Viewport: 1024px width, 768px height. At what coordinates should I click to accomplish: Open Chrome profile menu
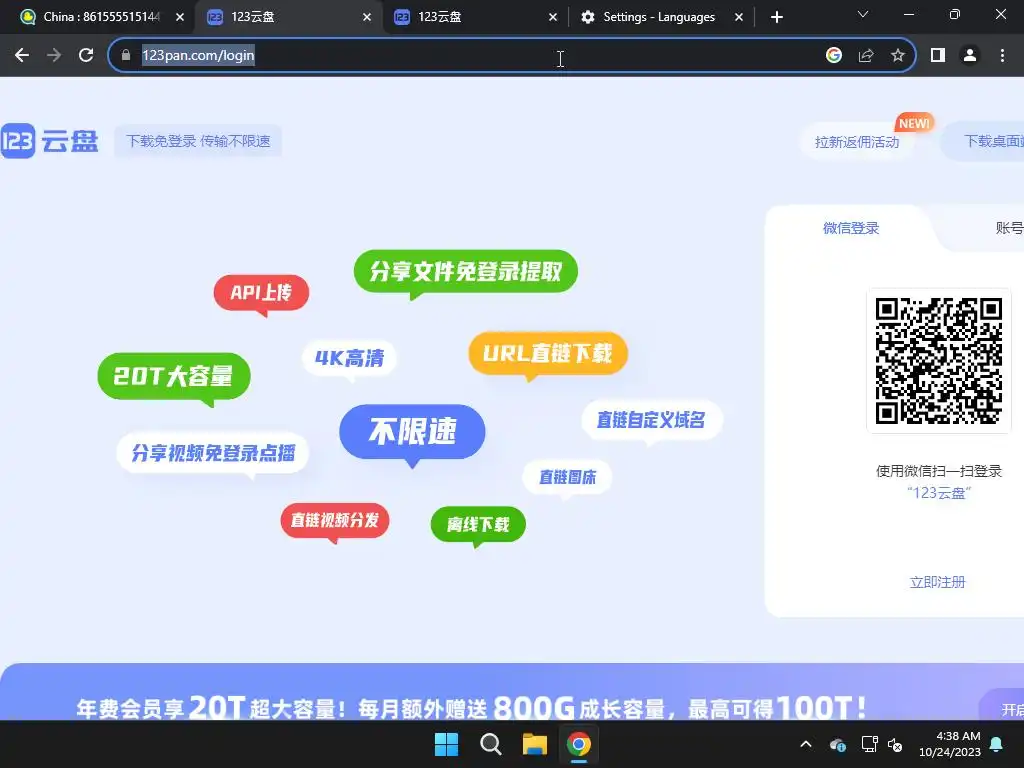(970, 56)
